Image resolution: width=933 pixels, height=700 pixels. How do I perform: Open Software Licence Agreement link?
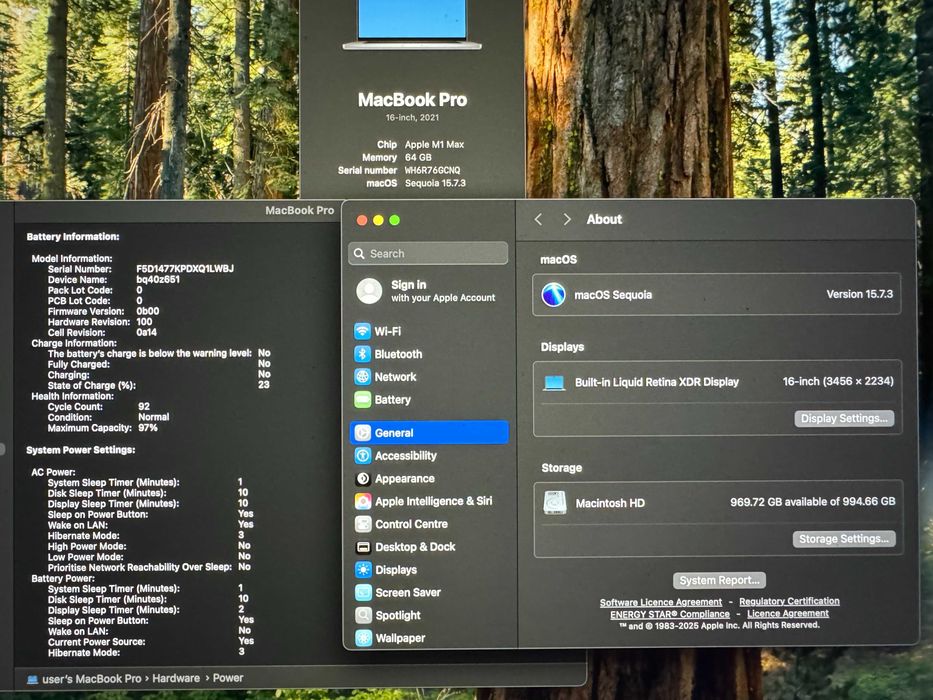(660, 602)
